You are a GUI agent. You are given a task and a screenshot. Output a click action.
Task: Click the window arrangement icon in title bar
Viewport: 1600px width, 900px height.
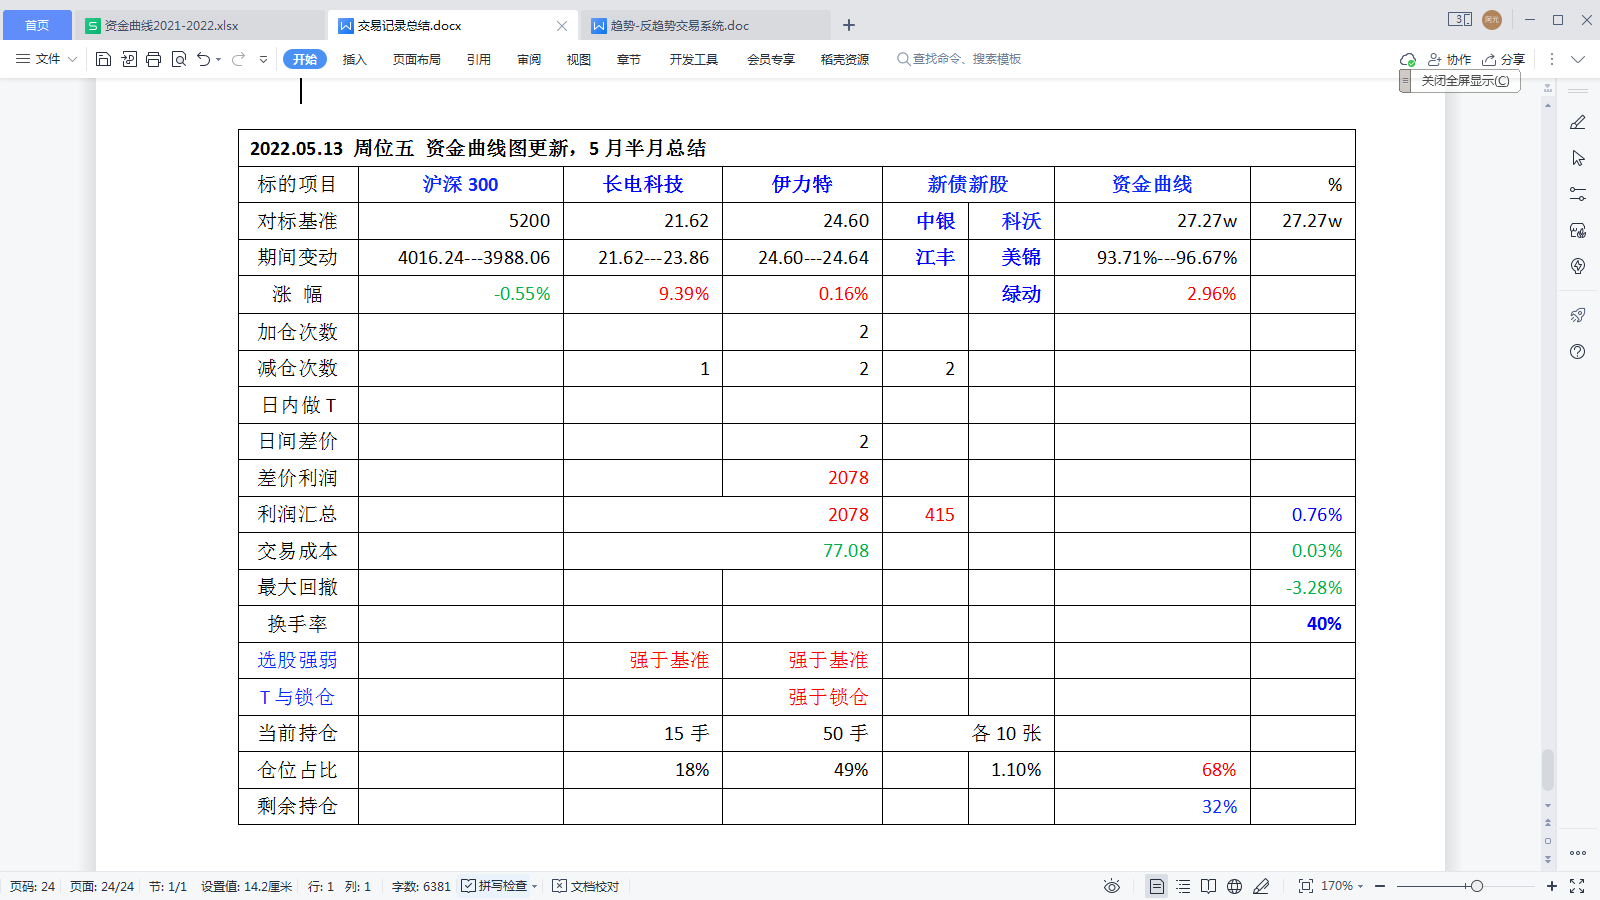1460,20
